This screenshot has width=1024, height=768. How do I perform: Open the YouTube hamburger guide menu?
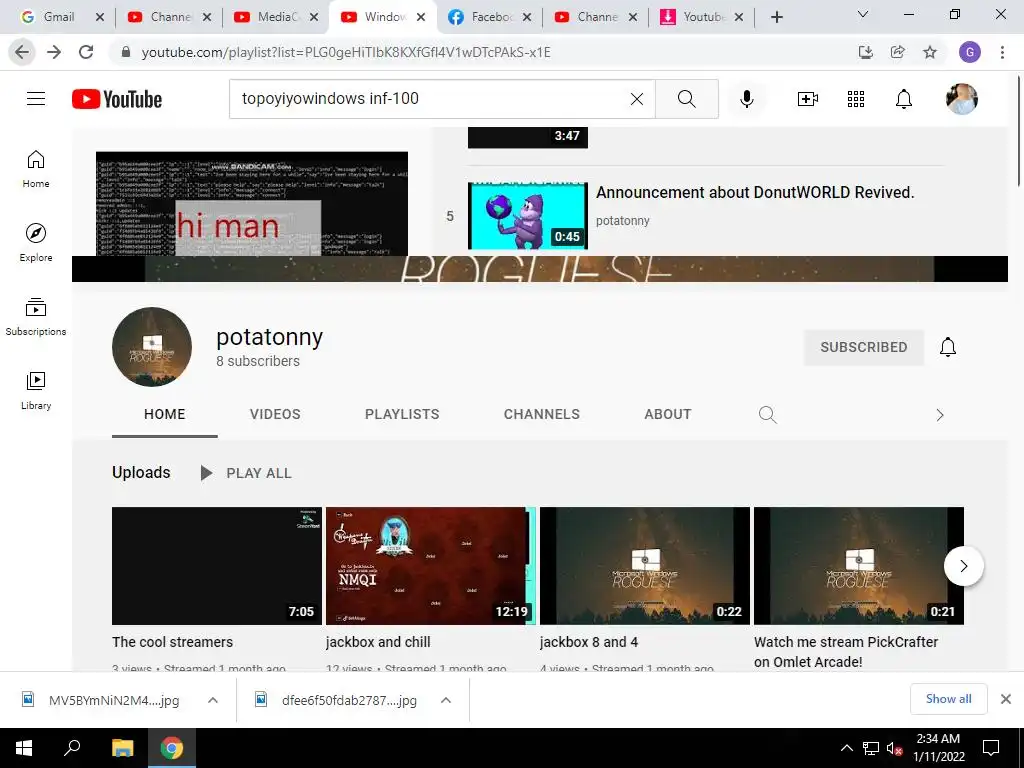36,99
